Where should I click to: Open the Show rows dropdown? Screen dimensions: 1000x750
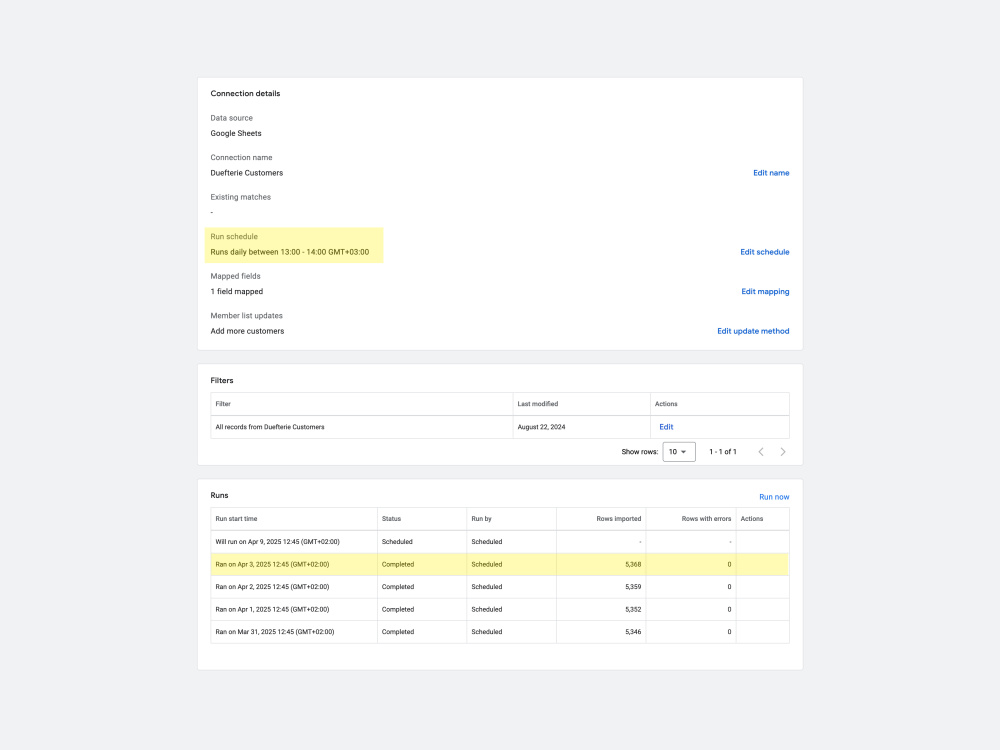679,452
